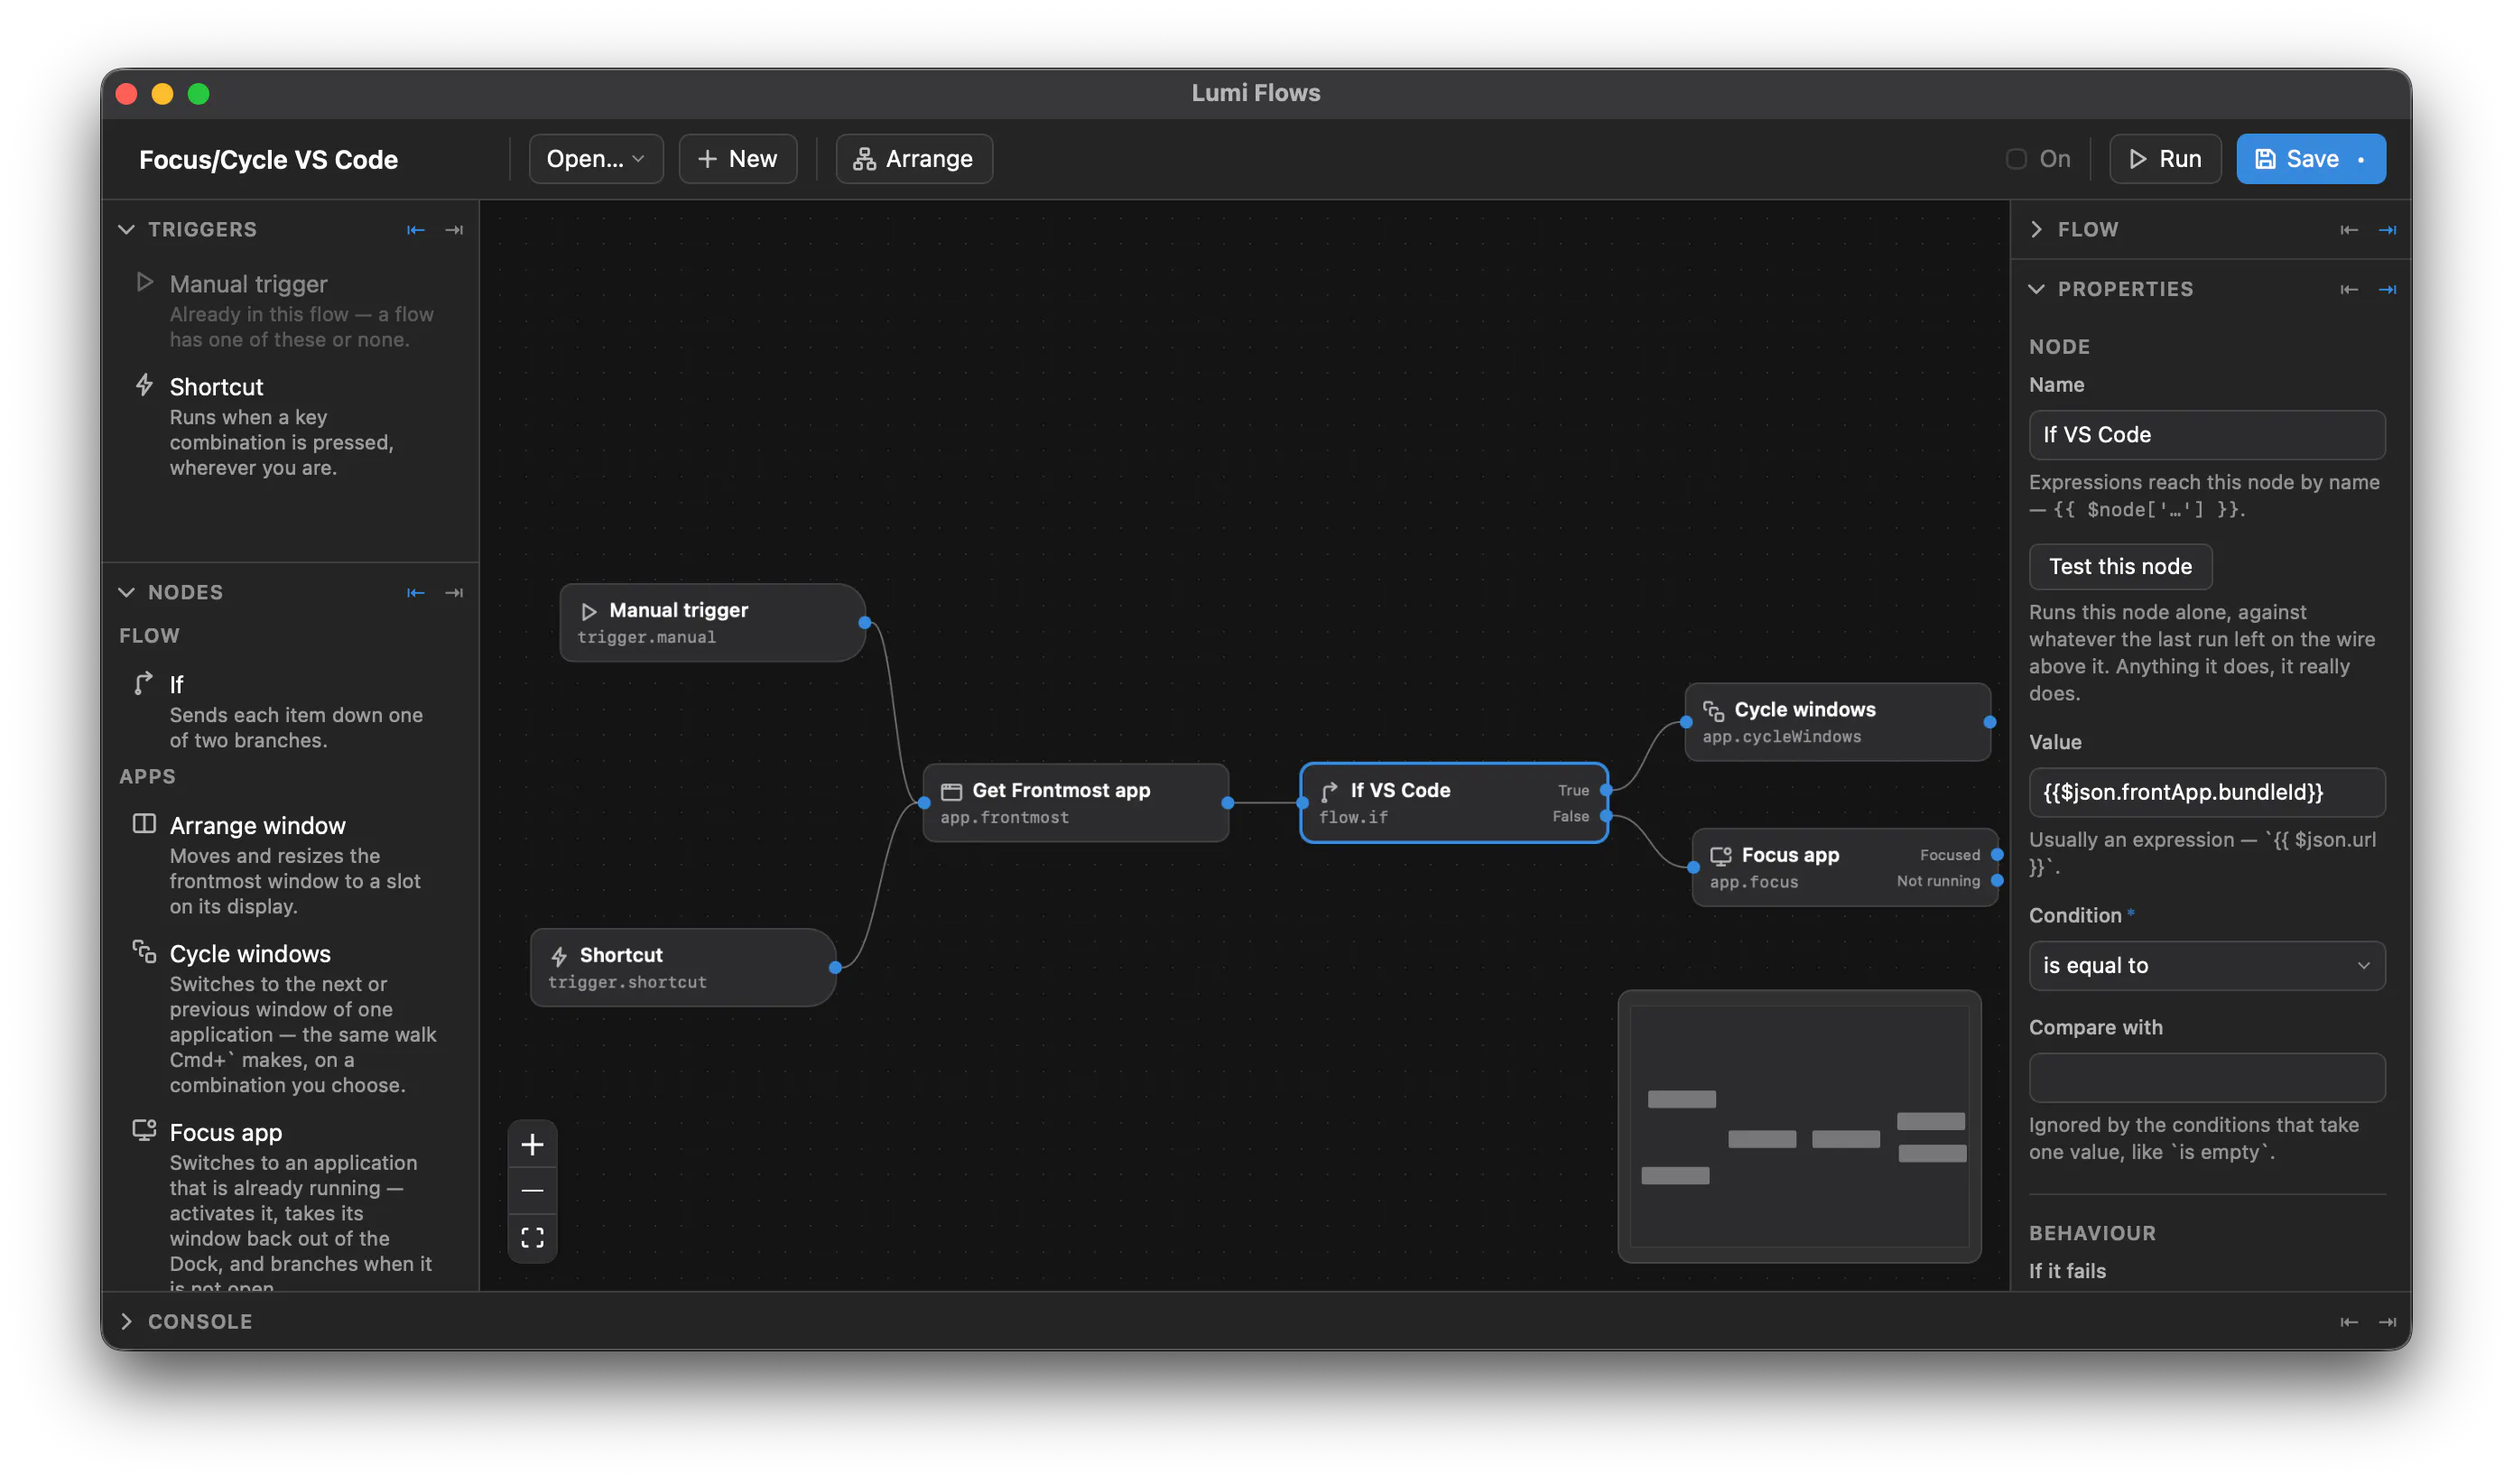
Task: Expand the Flow section in right panel
Action: click(2037, 230)
